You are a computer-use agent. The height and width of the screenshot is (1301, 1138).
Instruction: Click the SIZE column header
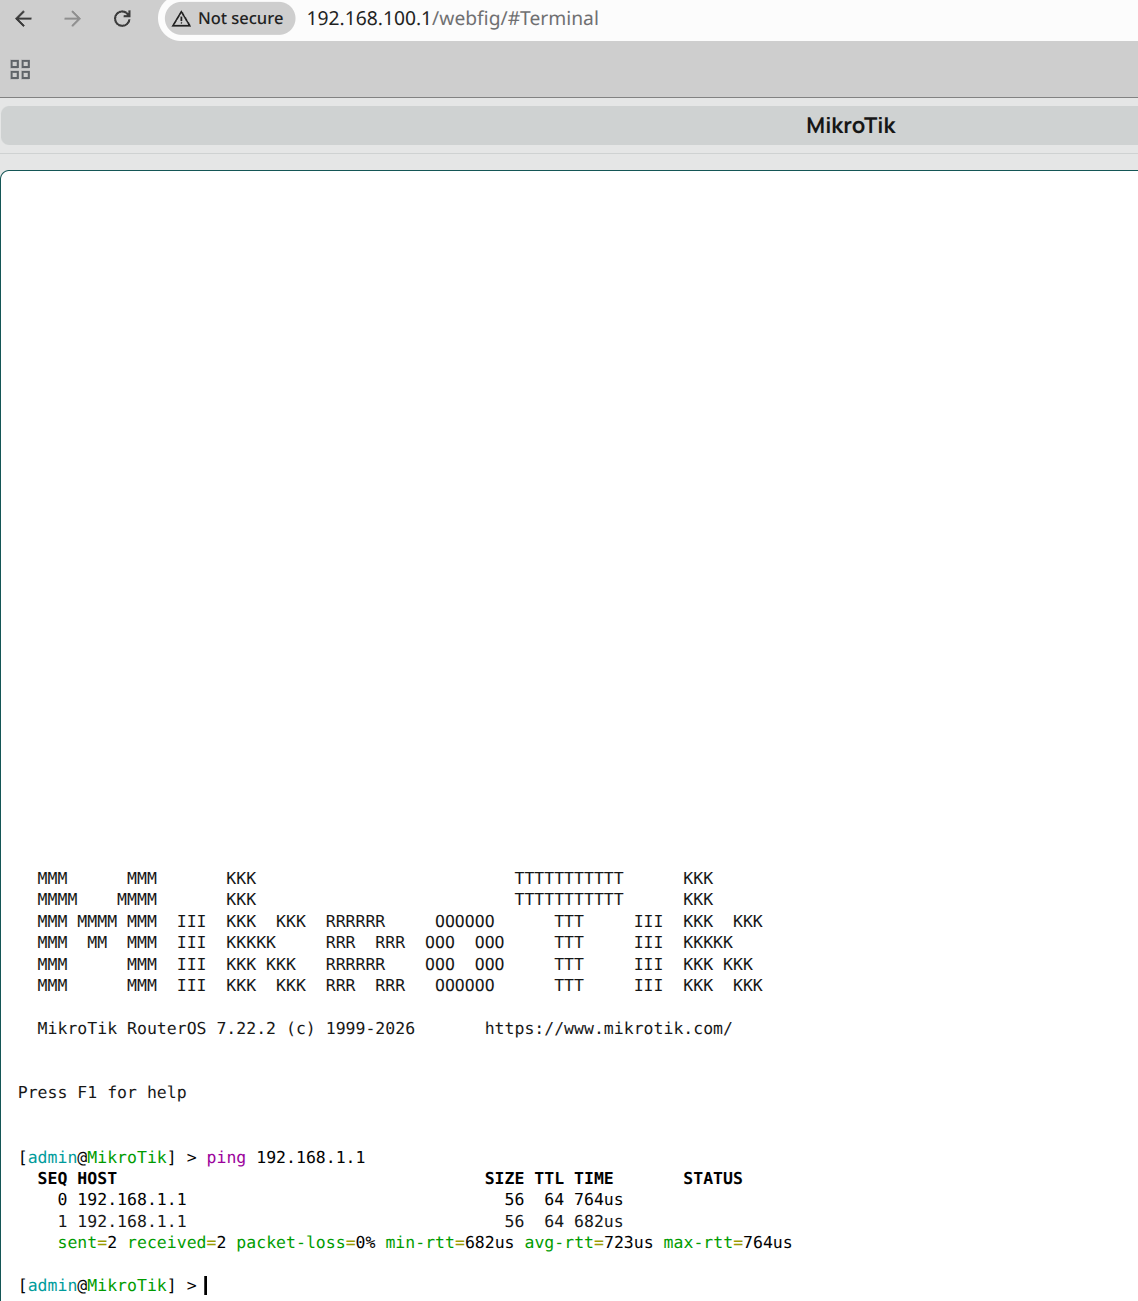pyautogui.click(x=504, y=1178)
